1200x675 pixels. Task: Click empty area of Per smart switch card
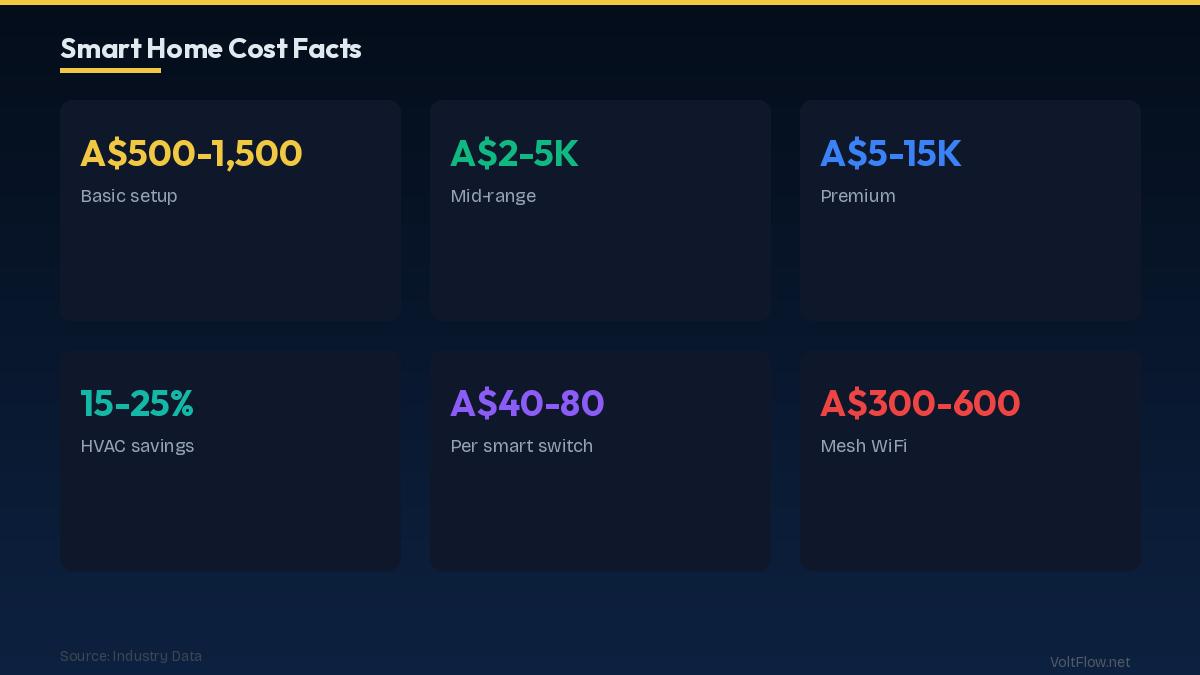click(600, 515)
